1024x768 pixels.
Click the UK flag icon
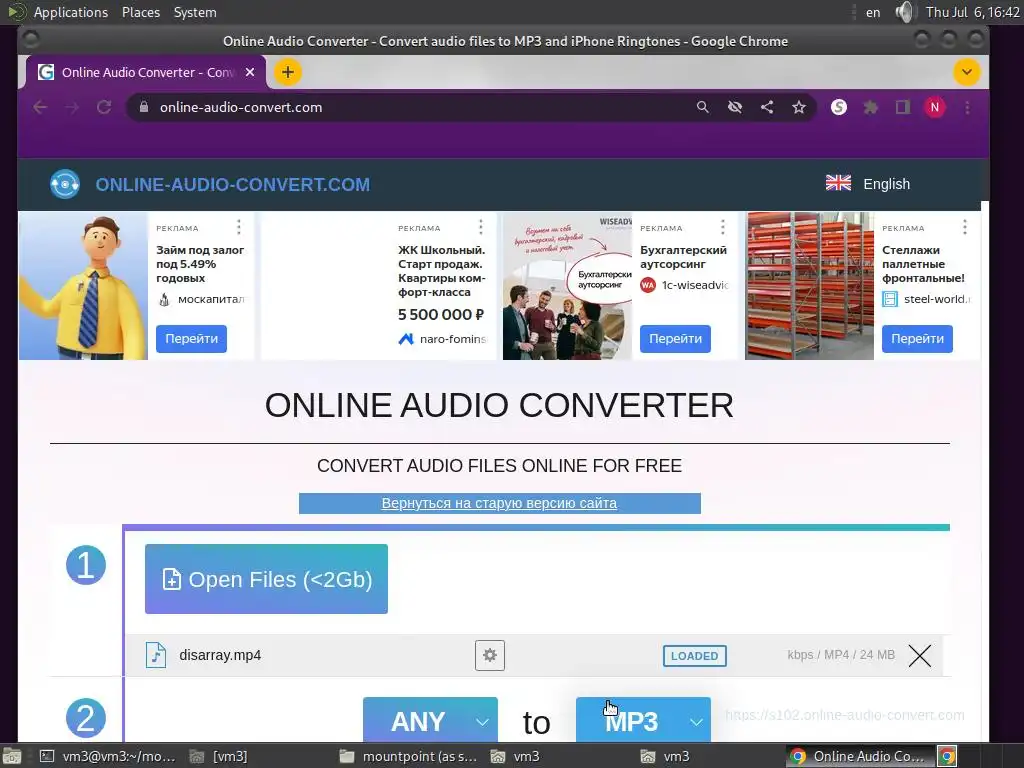tap(839, 183)
